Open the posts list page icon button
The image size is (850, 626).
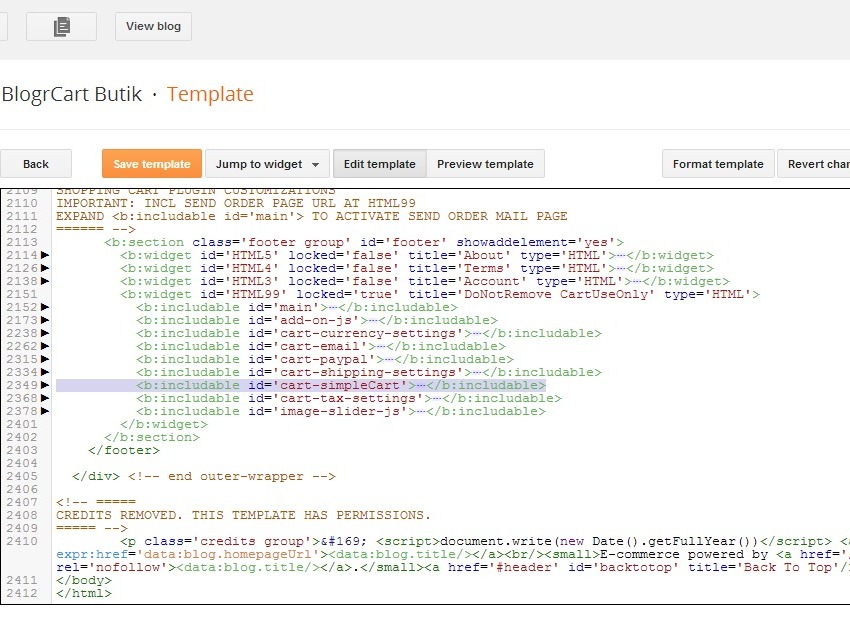tap(61, 26)
